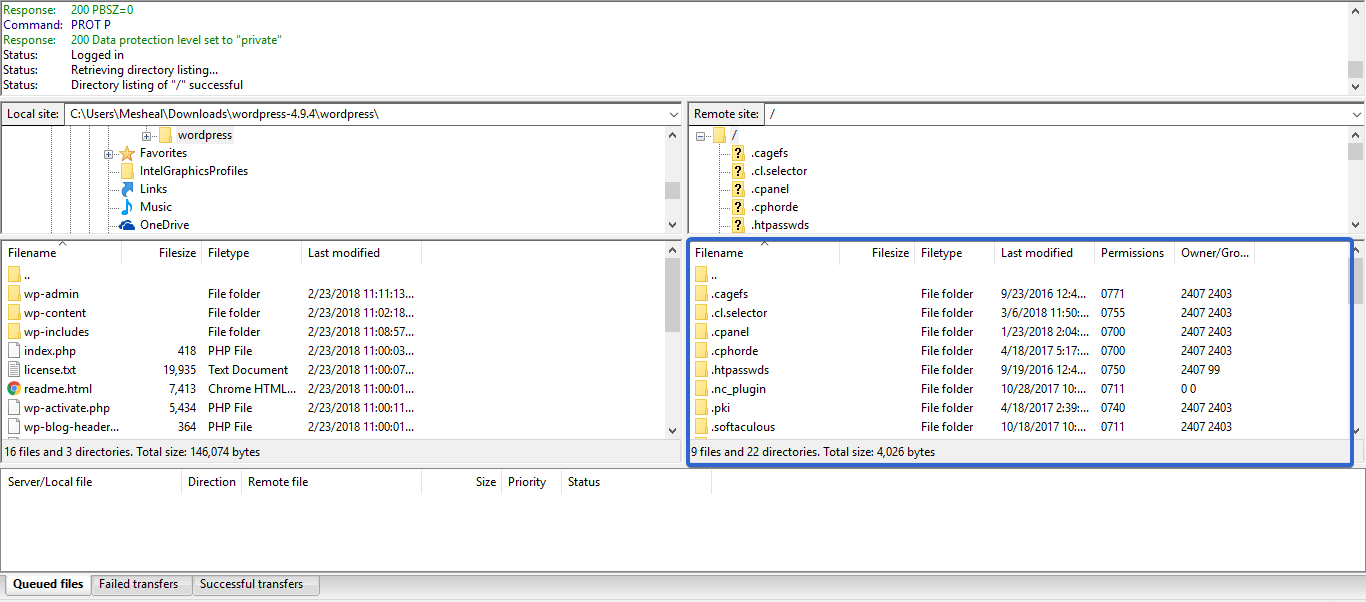Viewport: 1366px width, 602px height.
Task: Click the Priority column header in queue
Action: point(531,482)
